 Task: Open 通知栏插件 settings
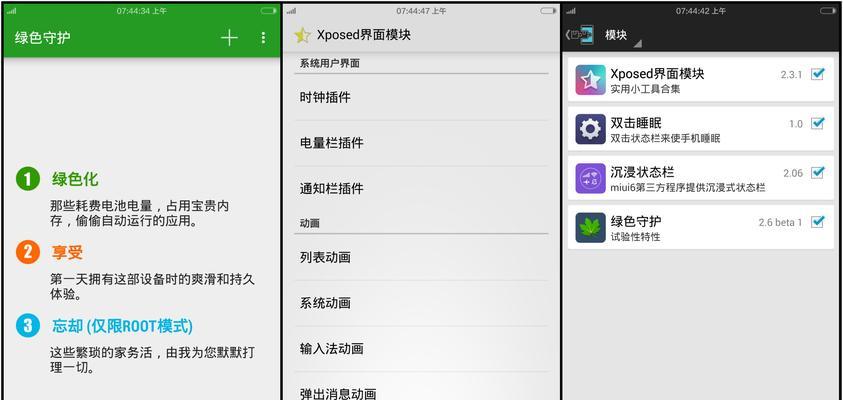tap(422, 189)
